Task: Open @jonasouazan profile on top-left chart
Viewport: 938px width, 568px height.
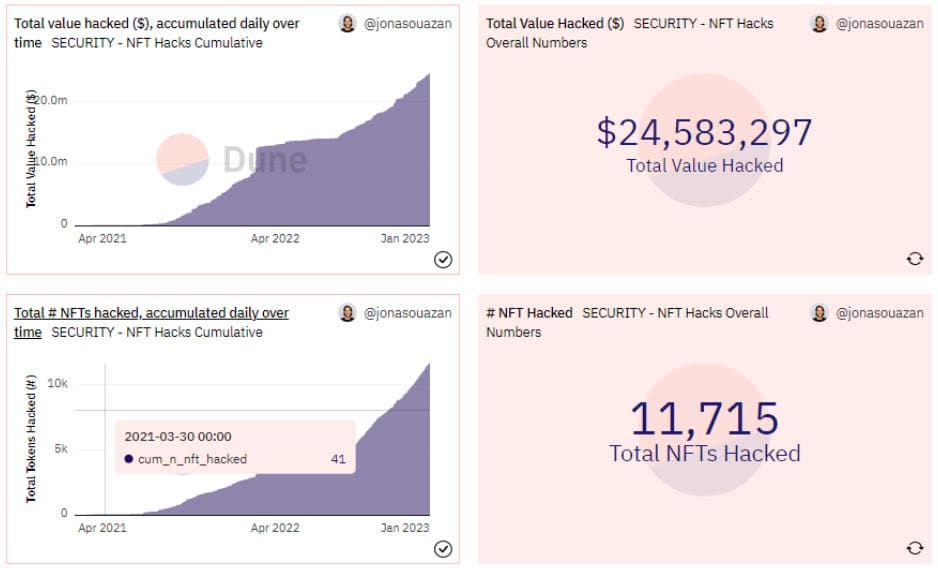Action: [408, 23]
